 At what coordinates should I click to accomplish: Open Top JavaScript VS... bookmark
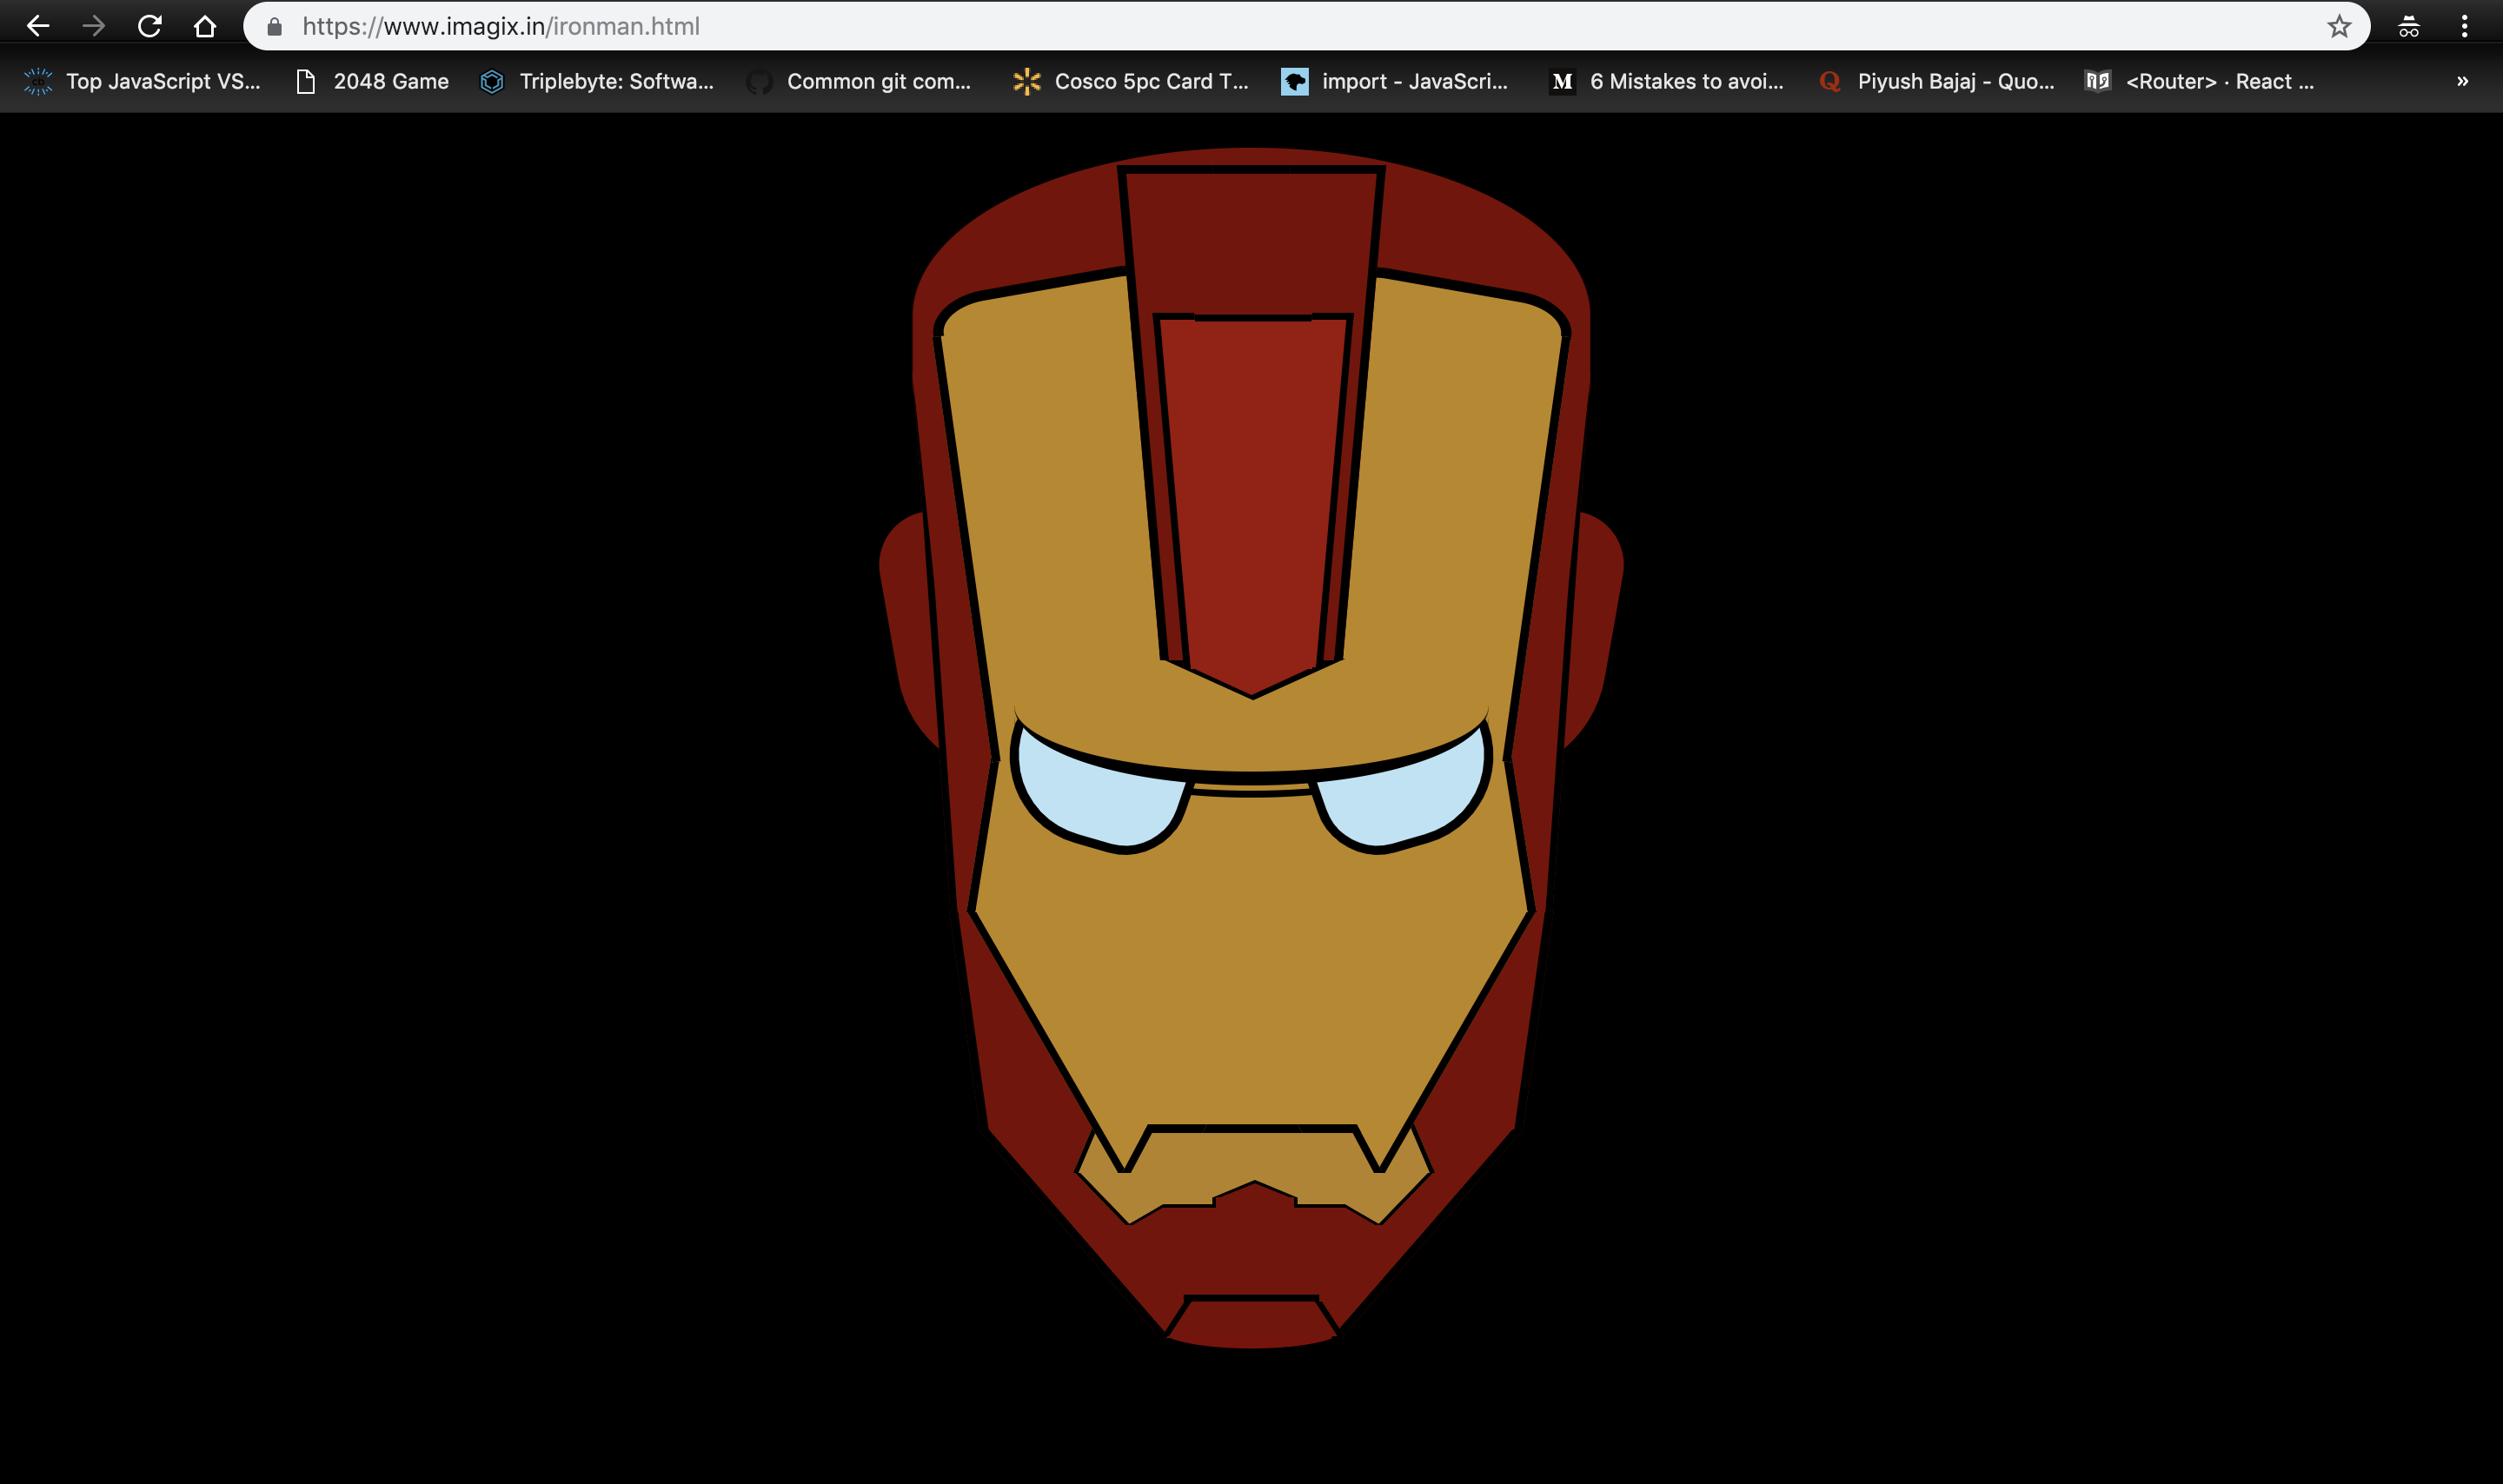pyautogui.click(x=142, y=82)
